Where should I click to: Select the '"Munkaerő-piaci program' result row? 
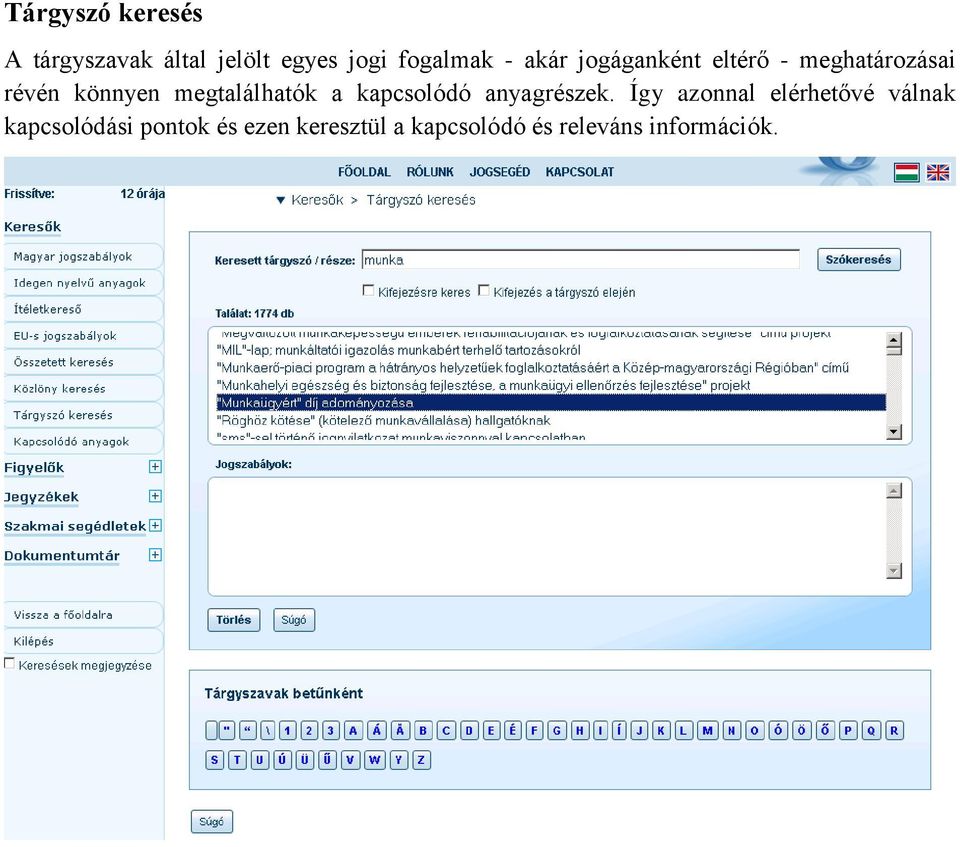(551, 368)
